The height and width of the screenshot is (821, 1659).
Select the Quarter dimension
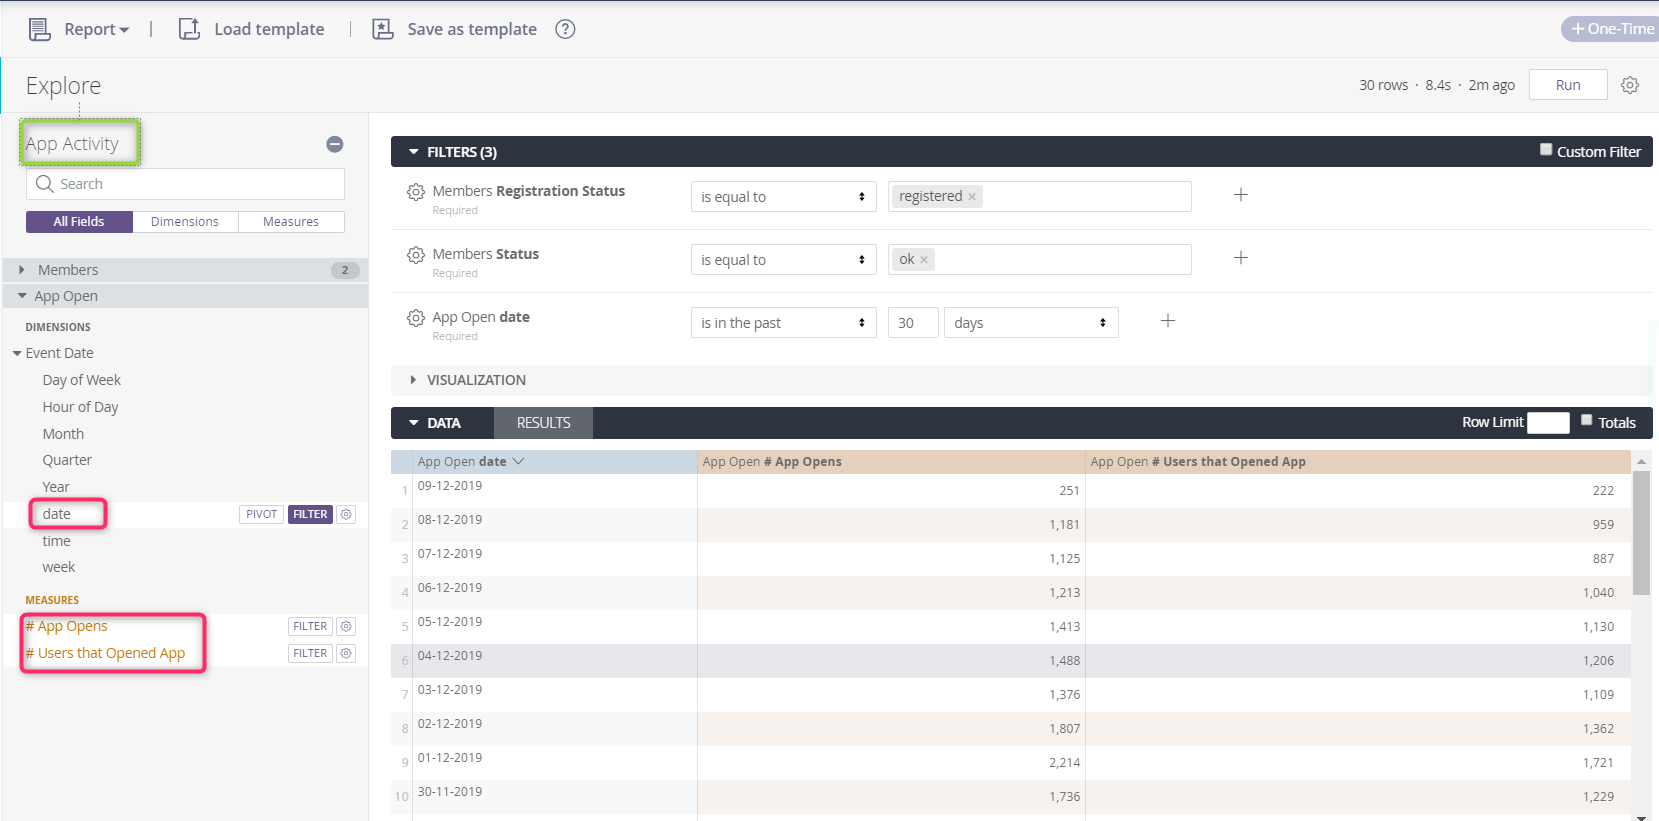tap(67, 460)
